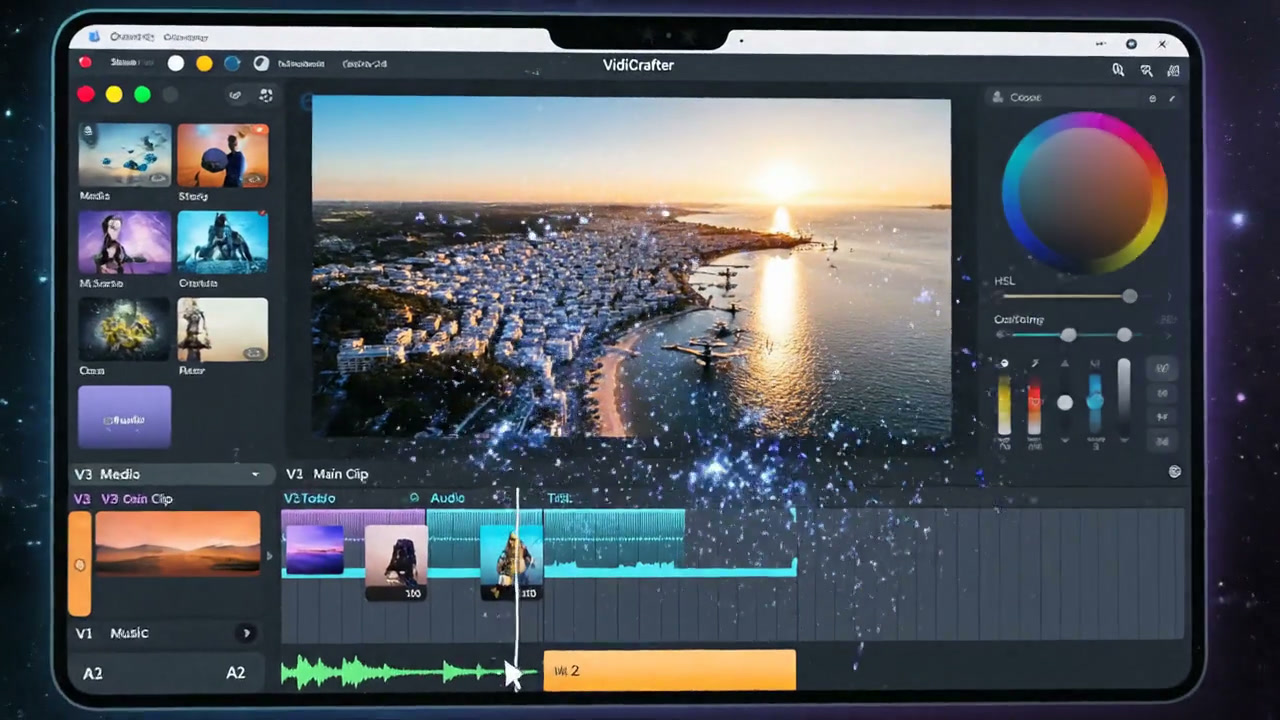Select the Audio label on the timeline

pos(447,498)
